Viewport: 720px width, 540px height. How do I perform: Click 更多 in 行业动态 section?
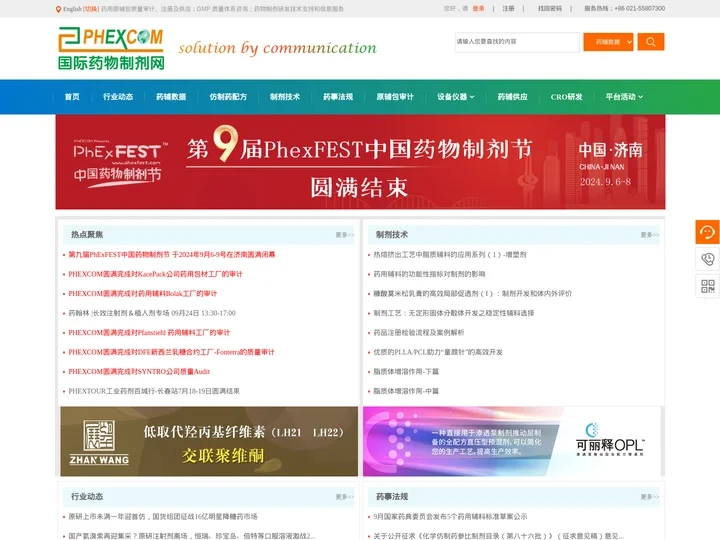click(344, 497)
